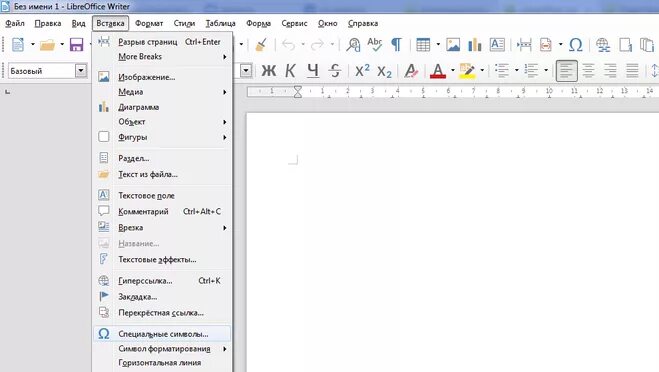Click the page break toolbar icon
The width and height of the screenshot is (659, 372).
pyautogui.click(x=524, y=45)
